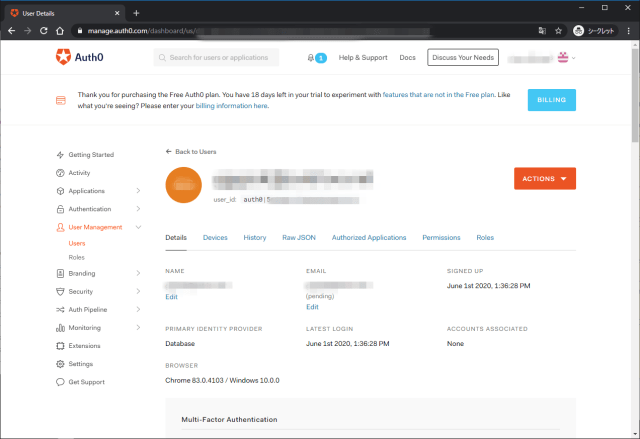This screenshot has width=640, height=439.
Task: Switch to the Devices tab
Action: coord(215,237)
